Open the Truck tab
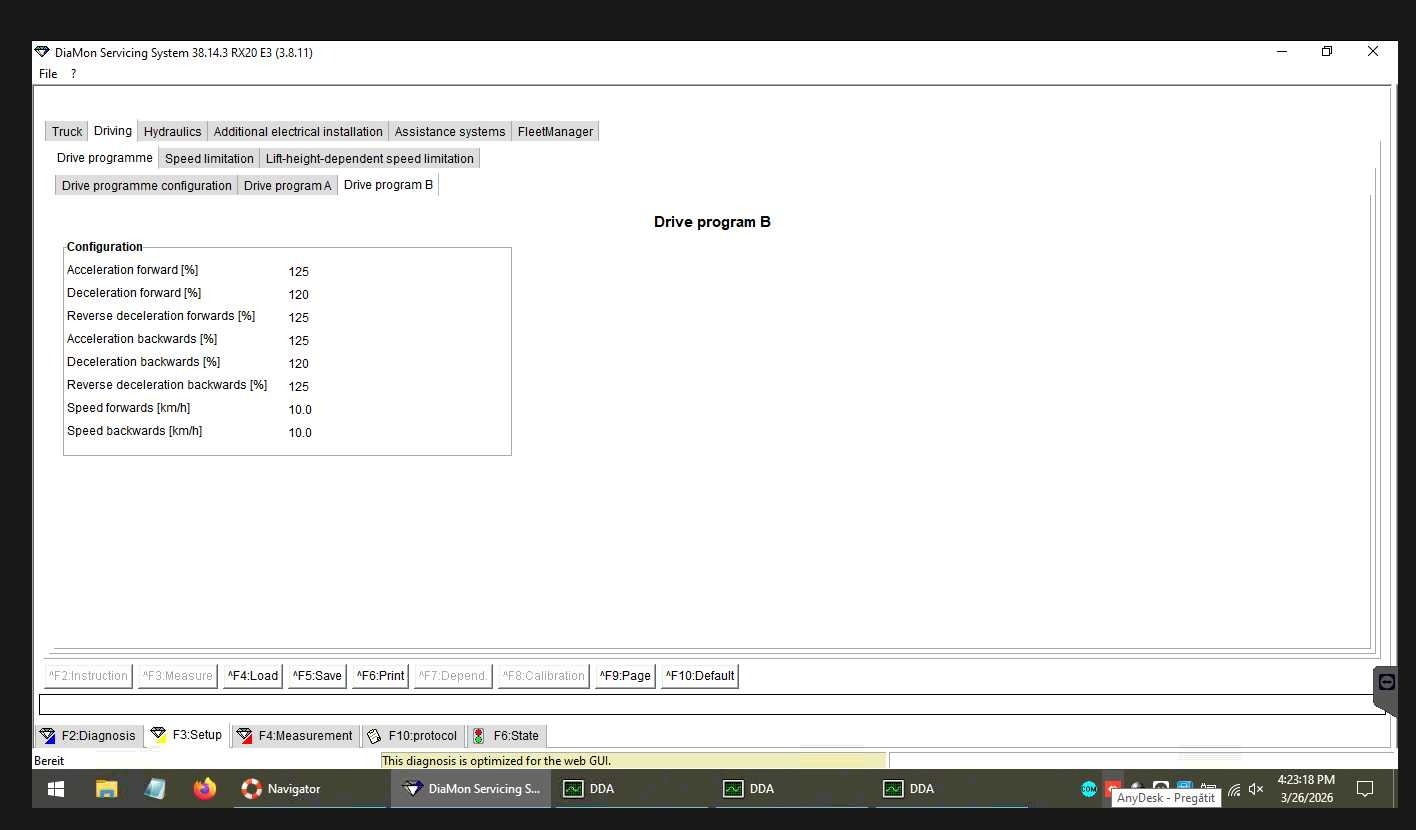The image size is (1416, 830). tap(67, 131)
